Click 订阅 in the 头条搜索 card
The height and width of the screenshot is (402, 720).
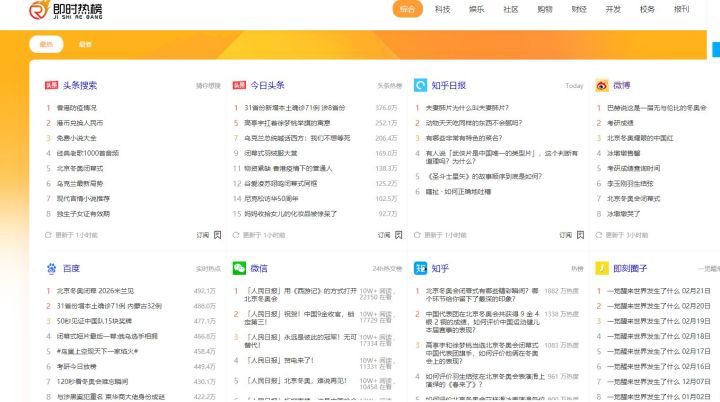click(202, 235)
